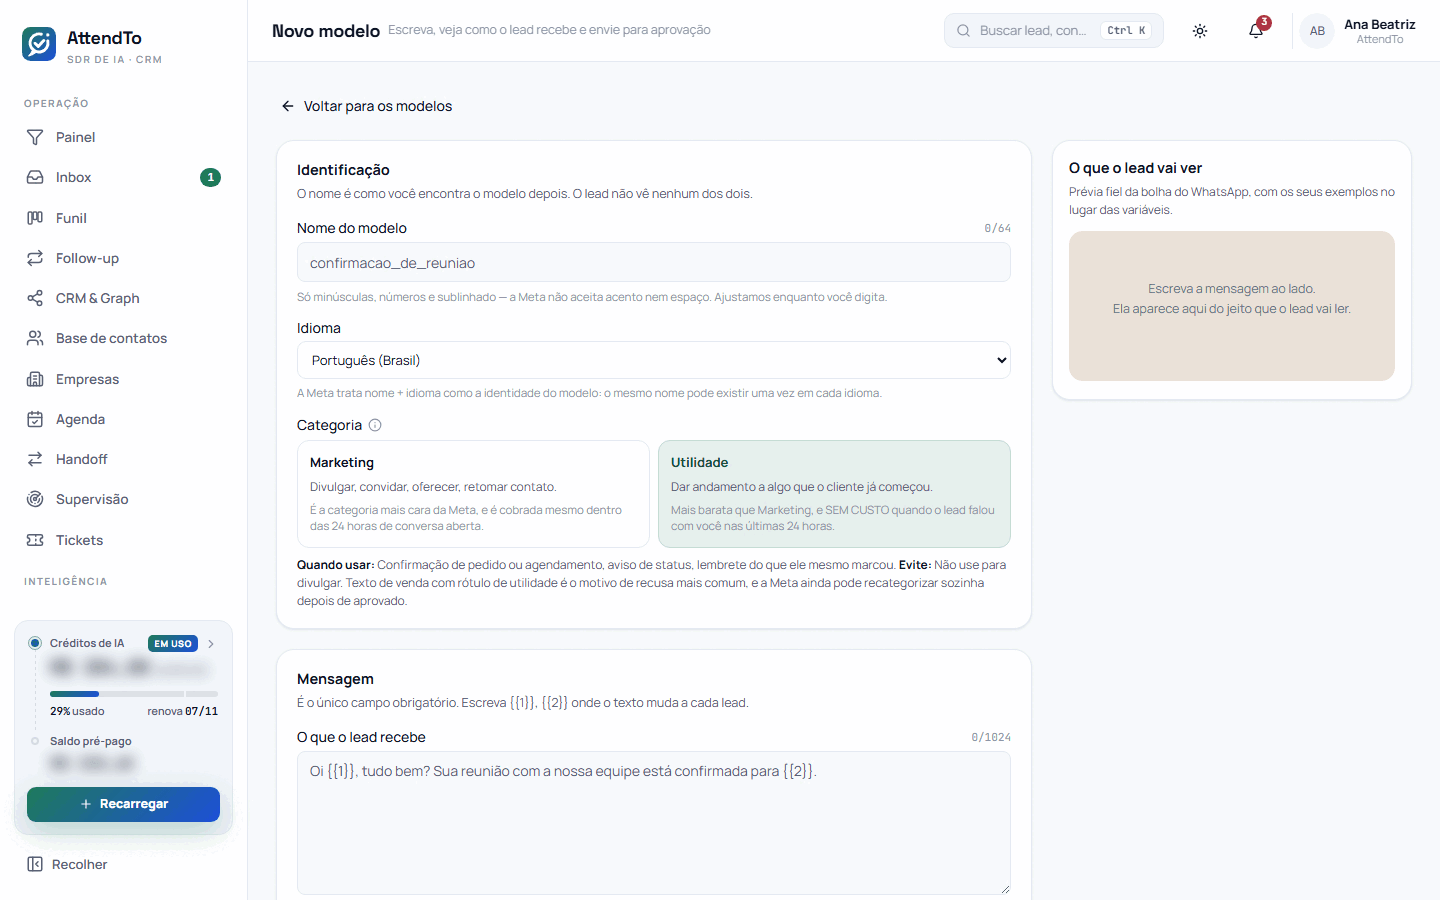The height and width of the screenshot is (900, 1440).
Task: Expand Créditos de IA chevron
Action: coord(211,644)
